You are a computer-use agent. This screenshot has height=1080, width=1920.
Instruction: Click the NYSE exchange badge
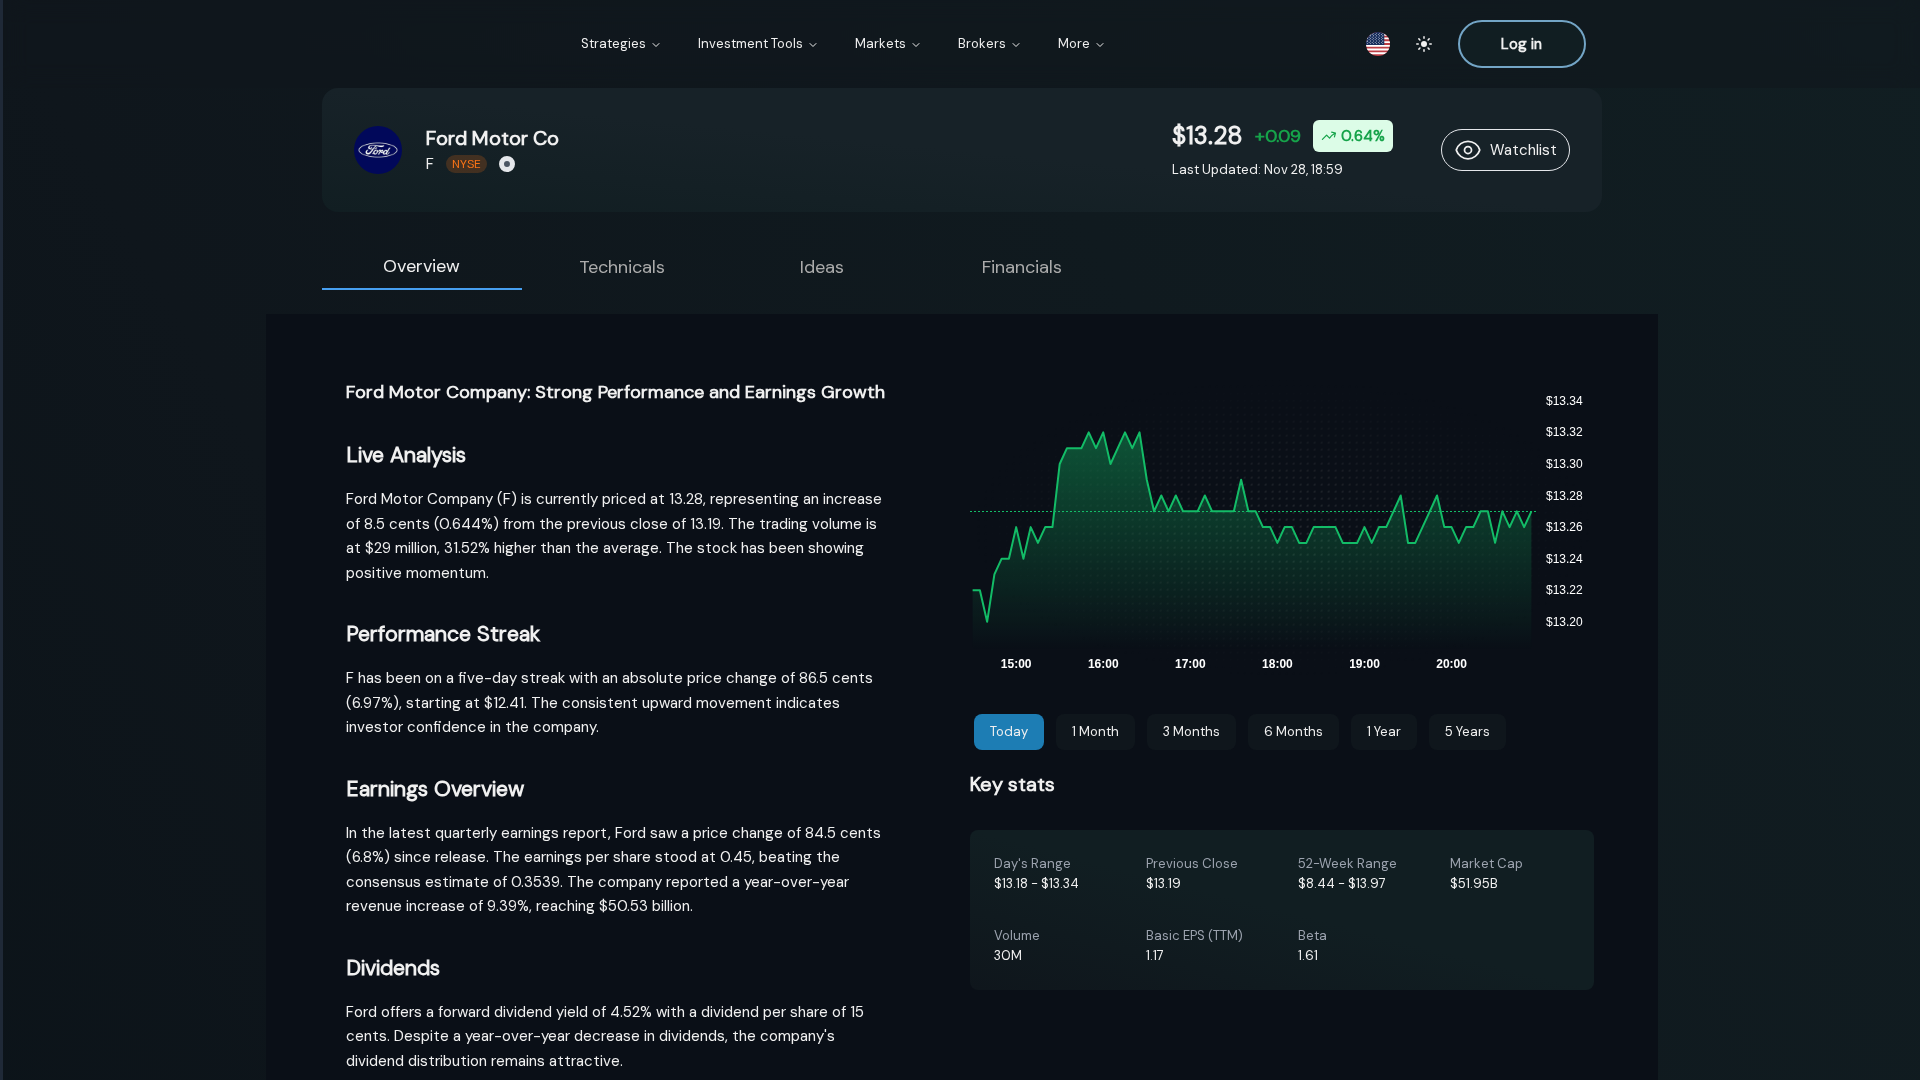pos(466,164)
